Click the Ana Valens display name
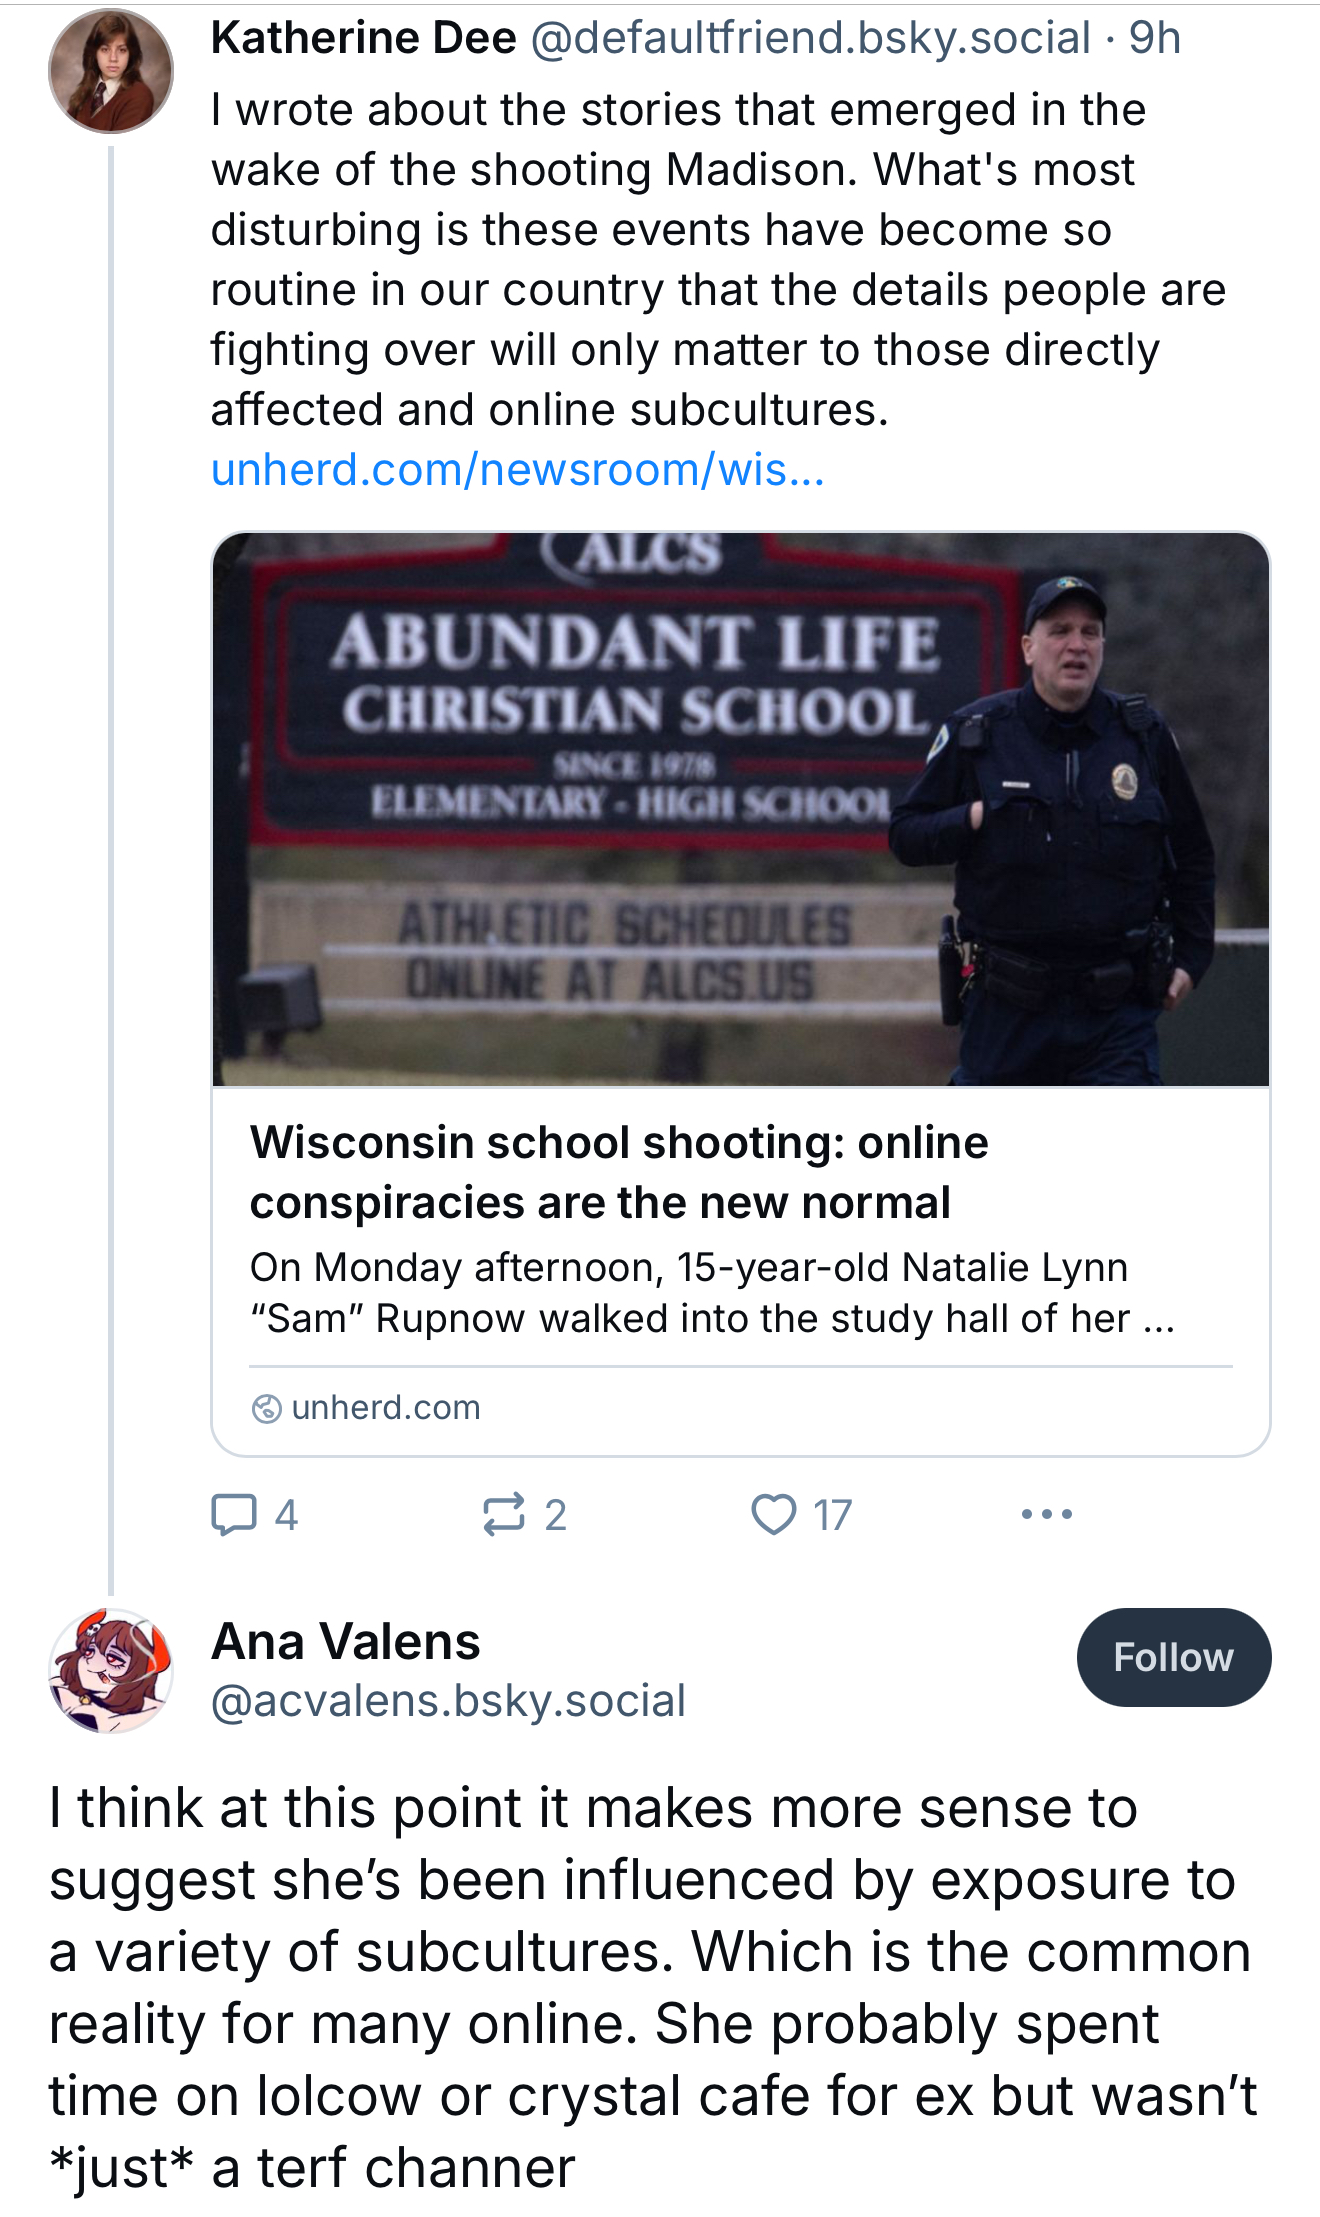Image resolution: width=1320 pixels, height=2217 pixels. tap(346, 1641)
